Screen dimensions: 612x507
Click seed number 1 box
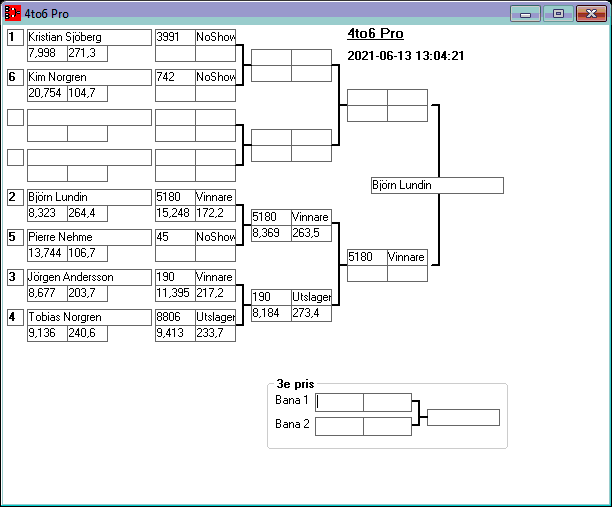15,37
